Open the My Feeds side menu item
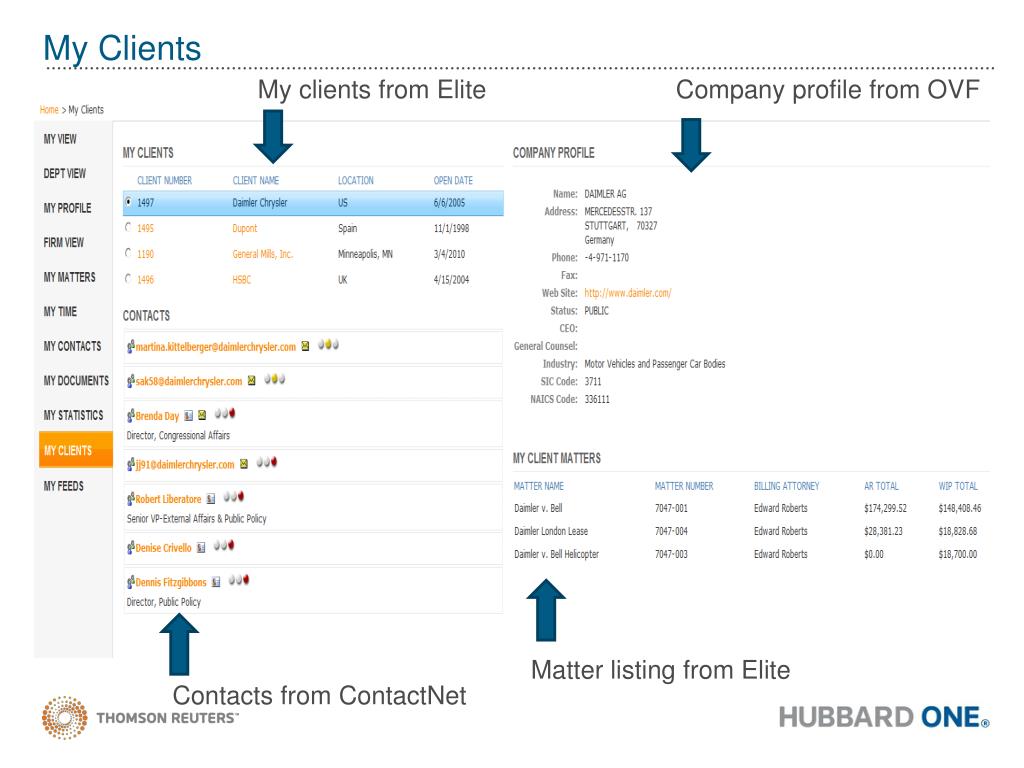 (63, 486)
